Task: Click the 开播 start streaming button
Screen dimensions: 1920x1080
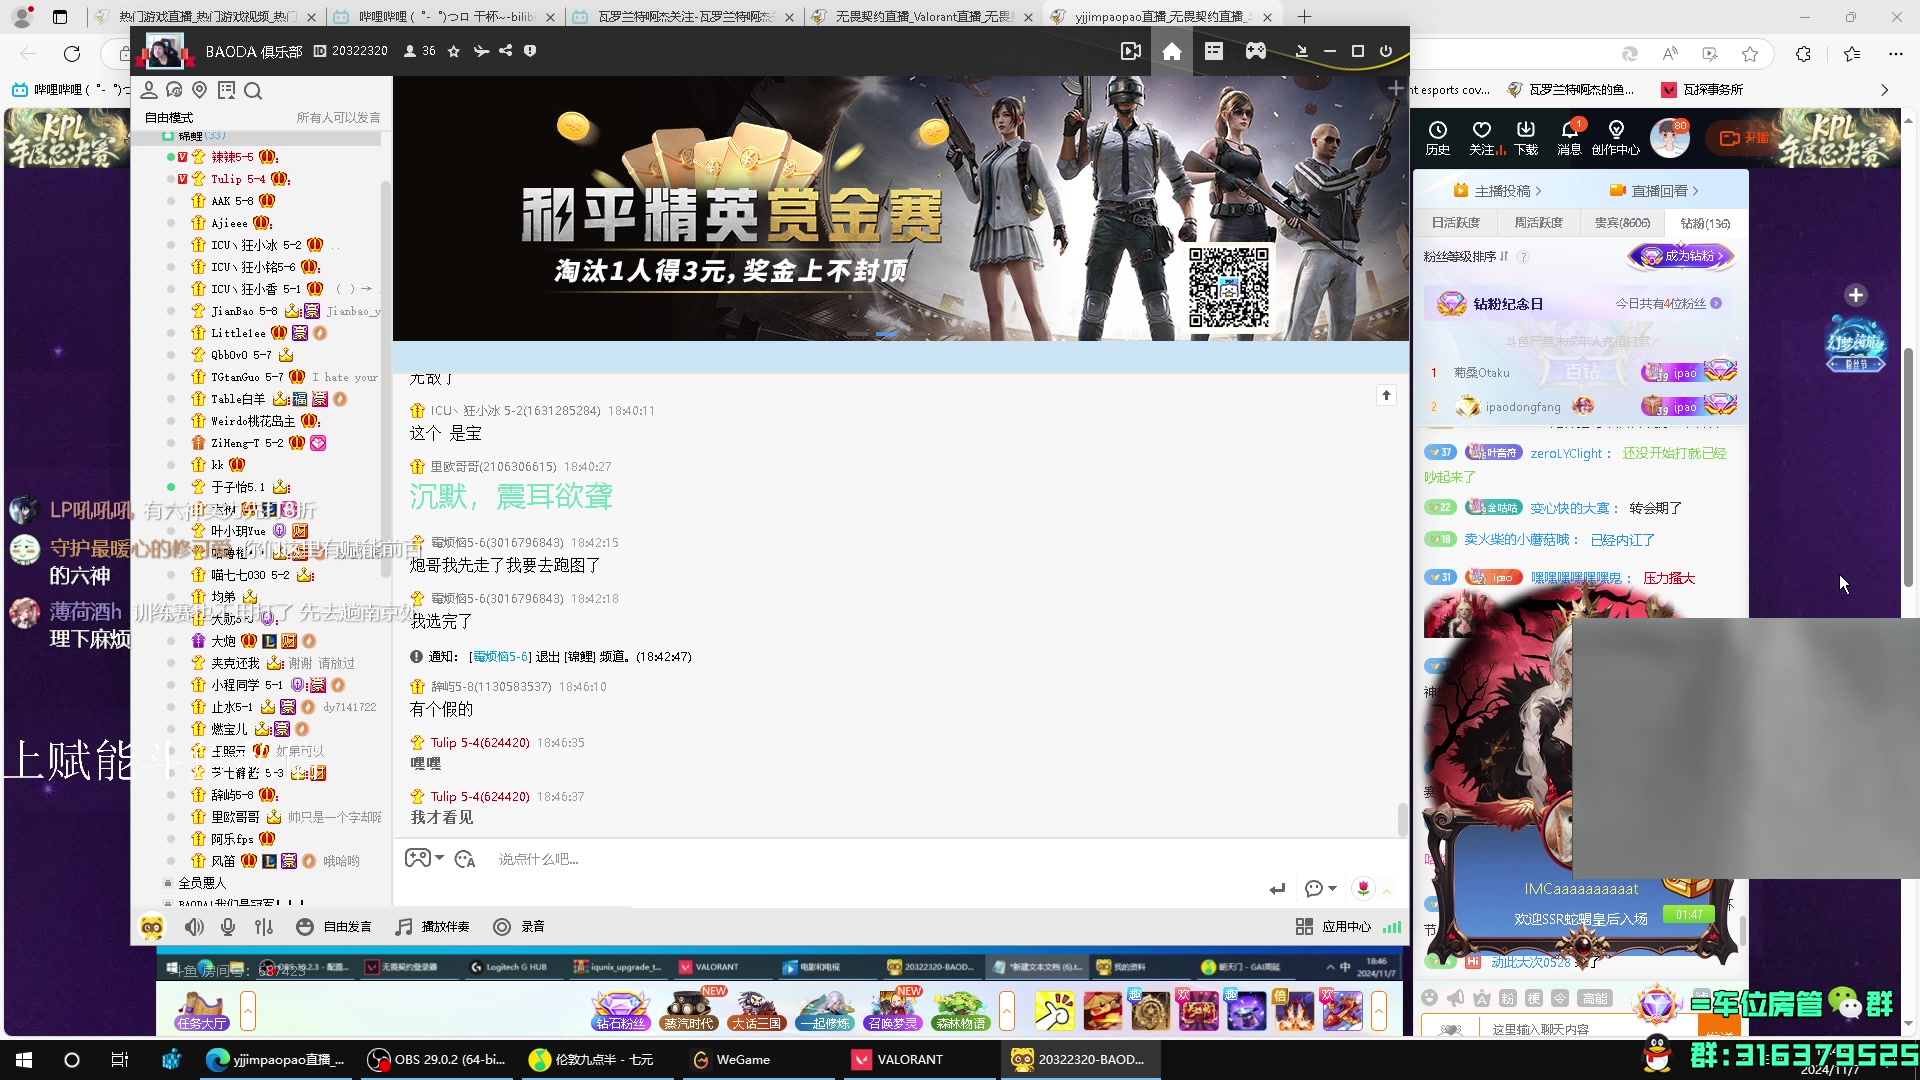Action: 1744,138
